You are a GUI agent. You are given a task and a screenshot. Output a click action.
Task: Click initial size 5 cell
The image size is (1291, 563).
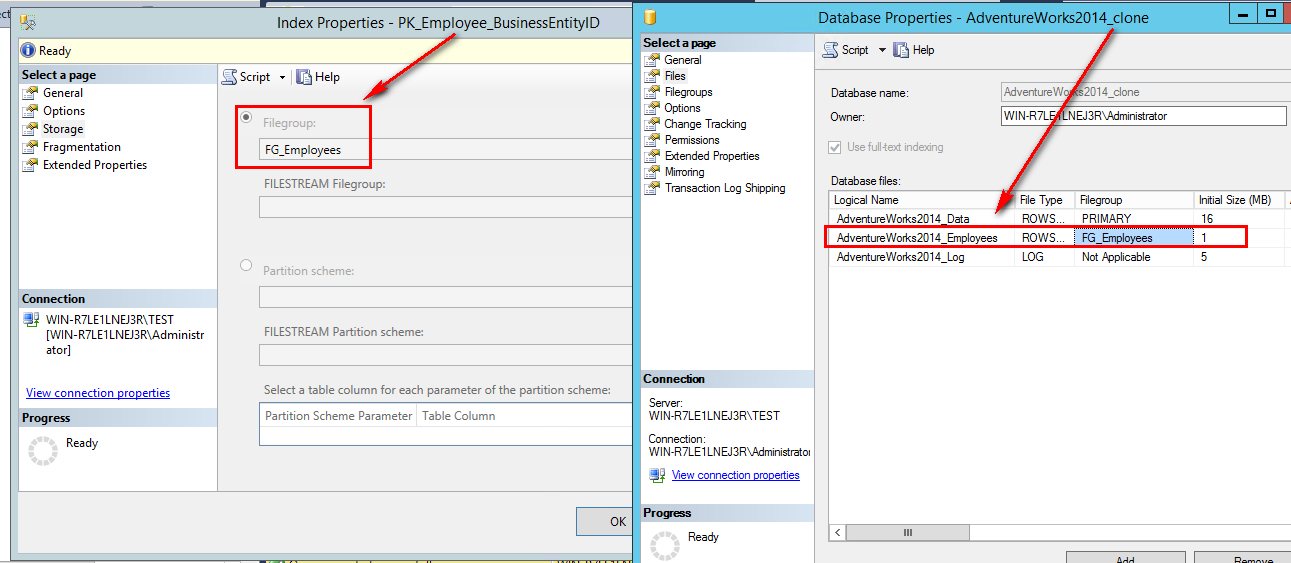point(1240,257)
